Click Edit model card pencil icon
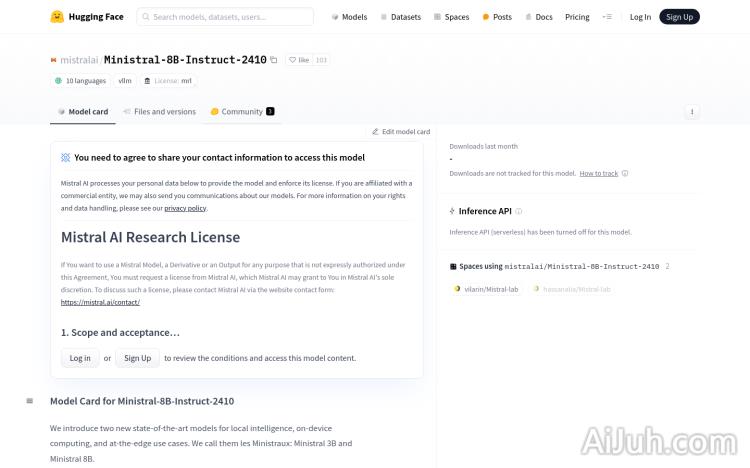The width and height of the screenshot is (750, 468). pyautogui.click(x=376, y=131)
